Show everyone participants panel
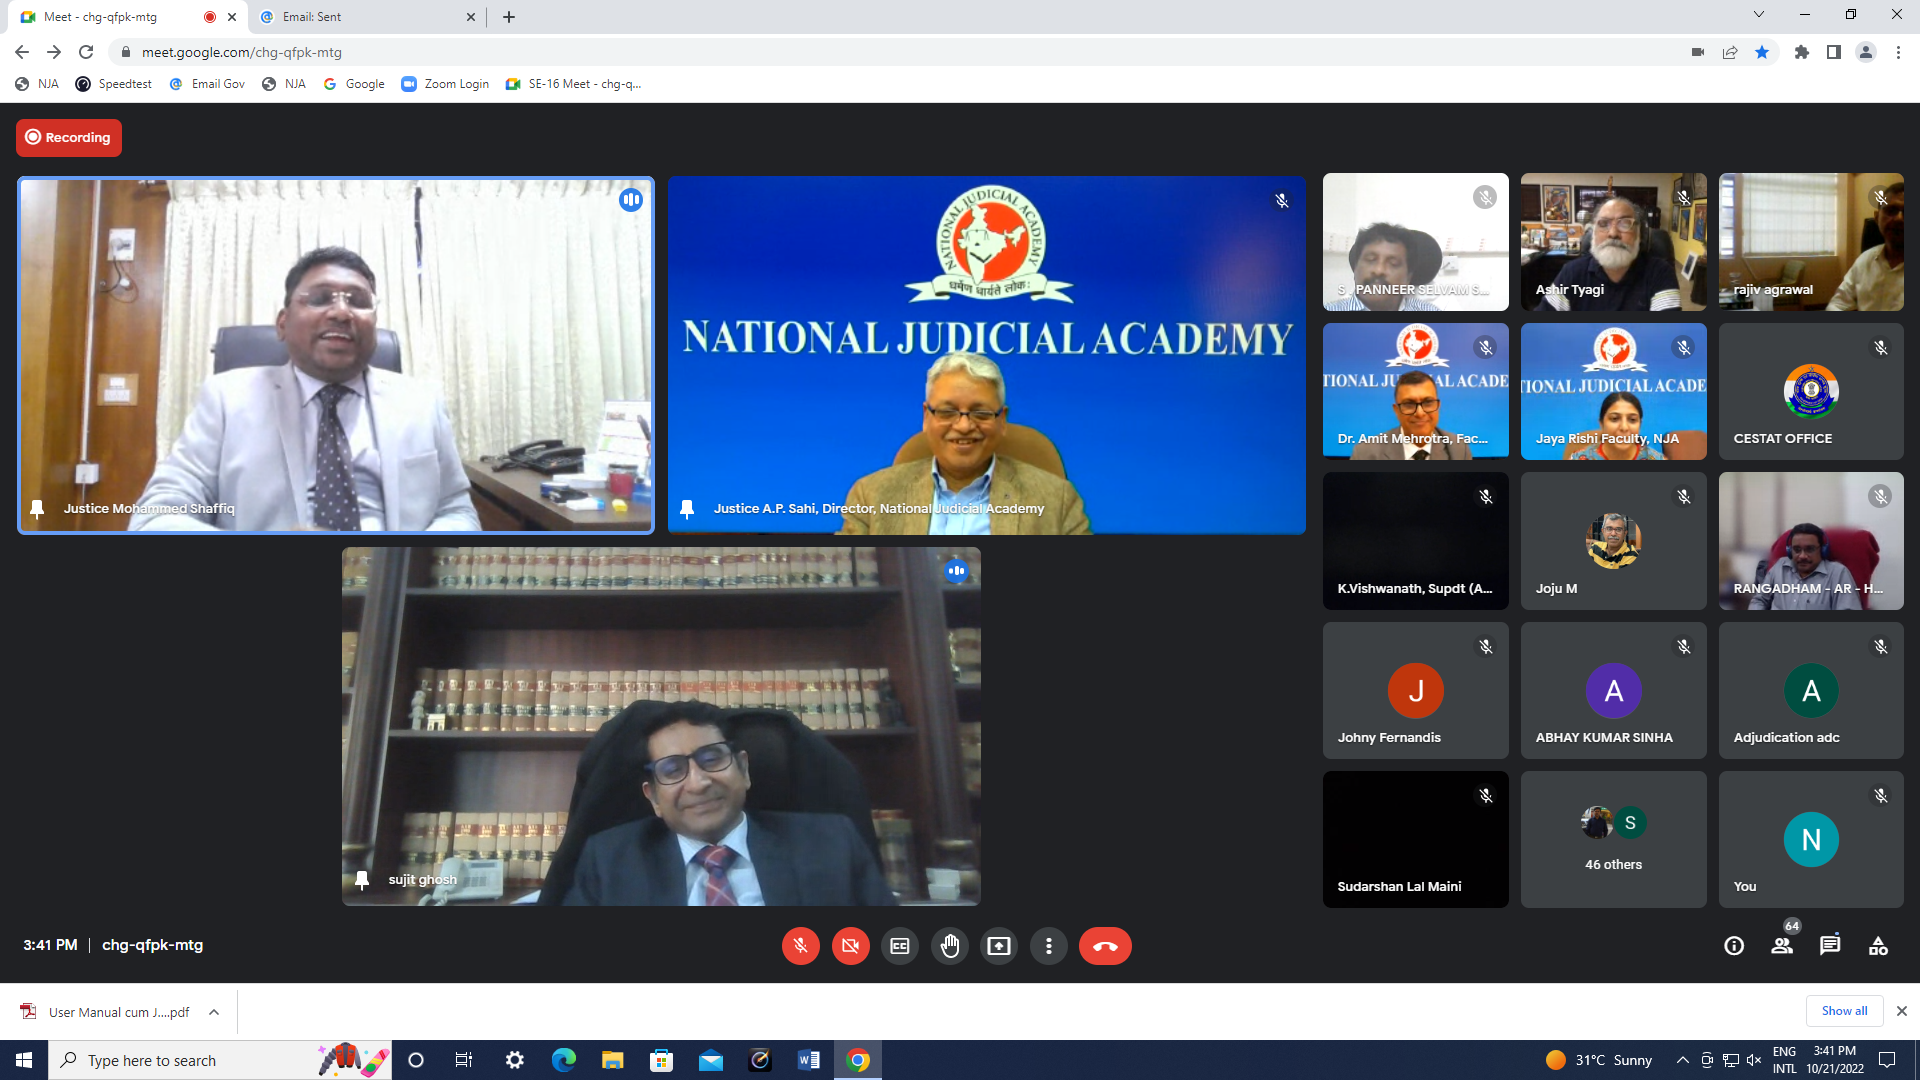 (x=1782, y=946)
